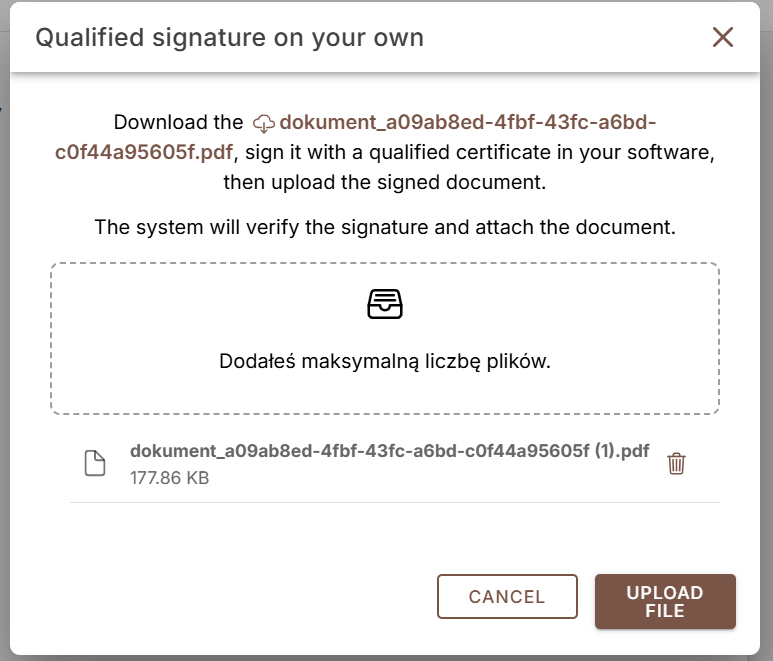
Task: Click the 'Qualified signature on your own' title
Action: coord(230,37)
